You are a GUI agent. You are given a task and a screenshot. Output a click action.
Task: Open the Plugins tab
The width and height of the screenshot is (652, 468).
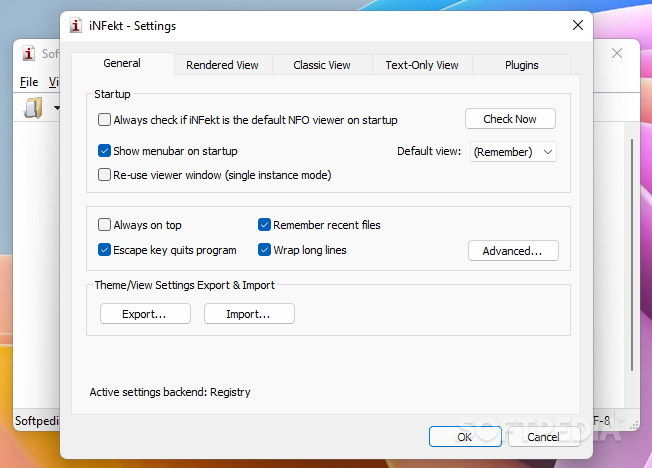coord(521,65)
